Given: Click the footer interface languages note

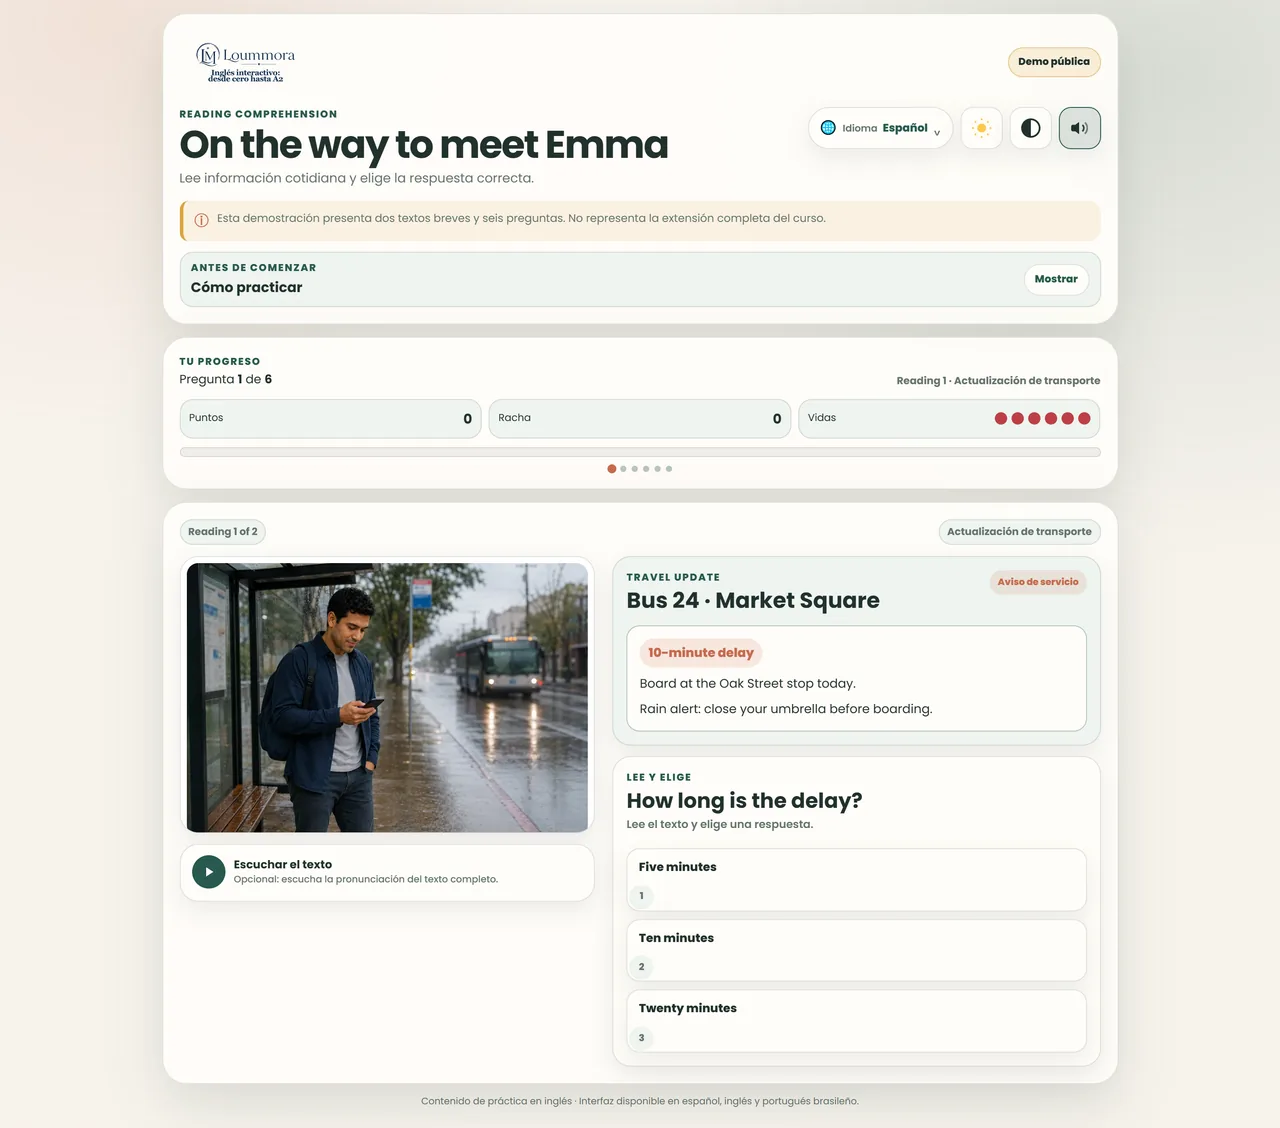Looking at the screenshot, I should pos(640,1101).
